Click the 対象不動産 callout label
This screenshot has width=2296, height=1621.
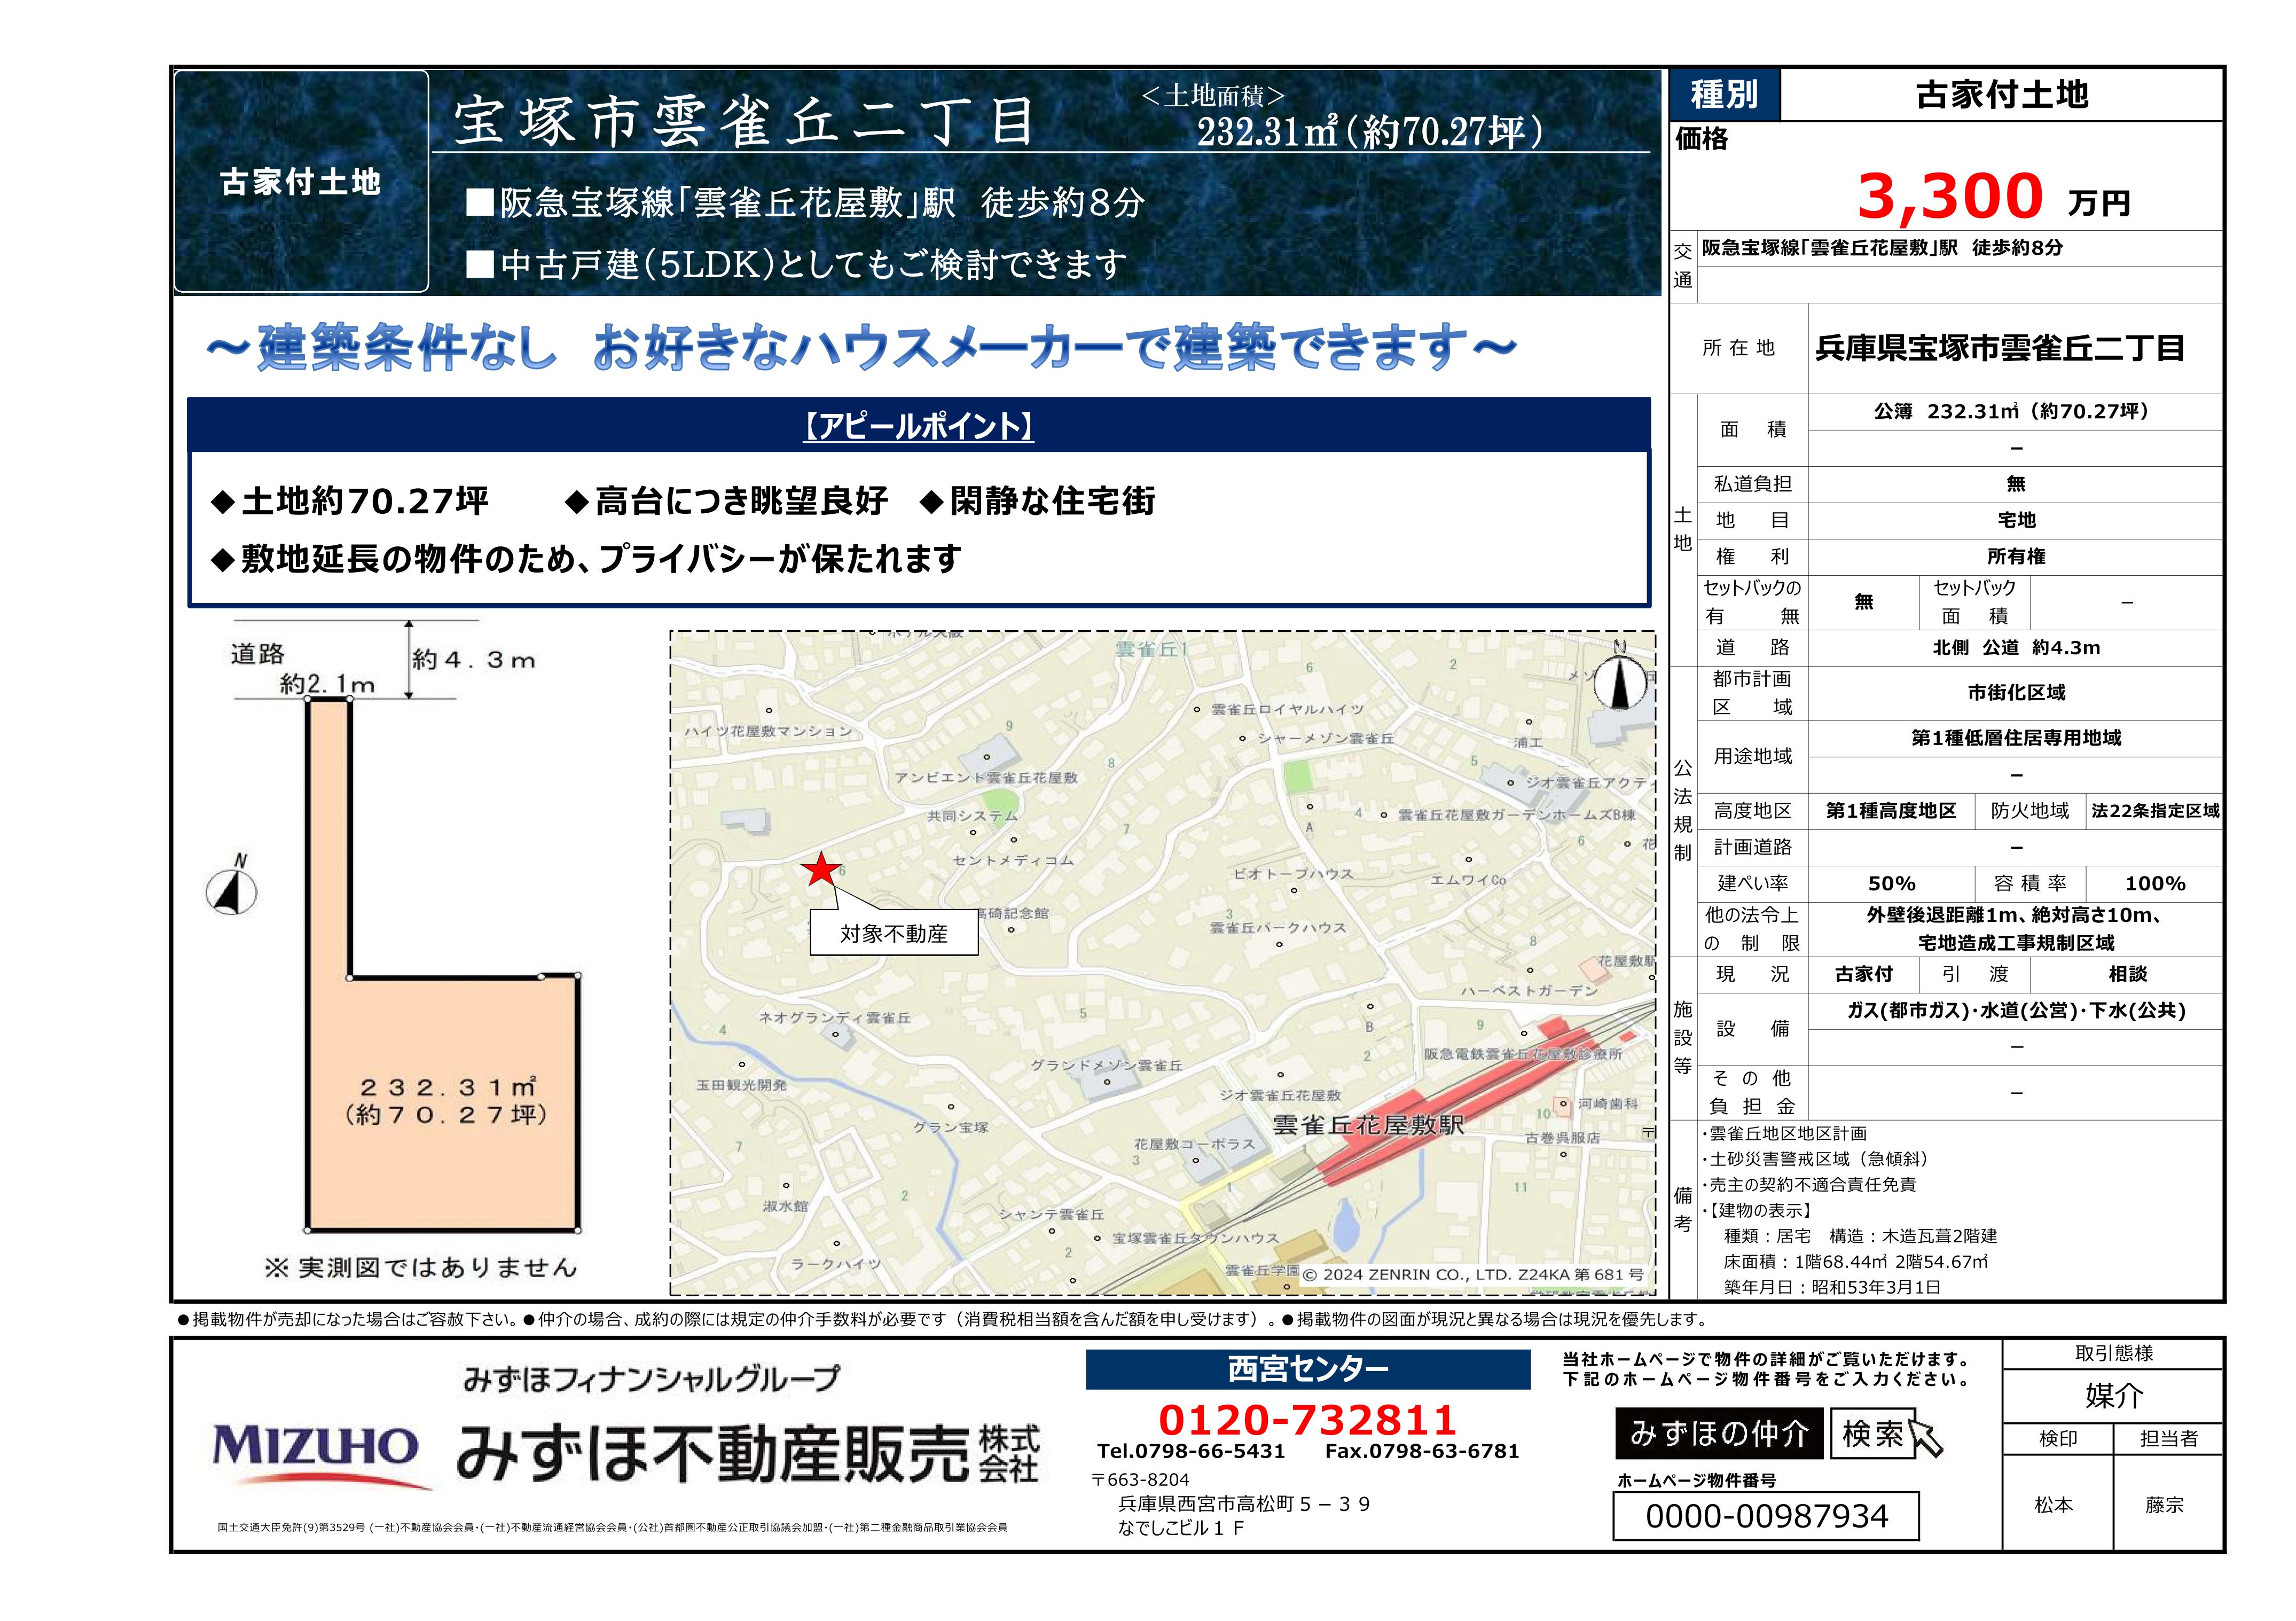893,933
